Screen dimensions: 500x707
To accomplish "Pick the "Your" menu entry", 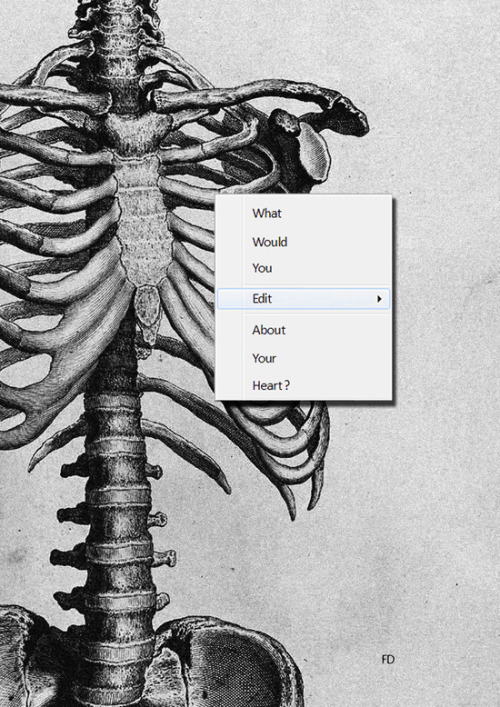I will pyautogui.click(x=303, y=358).
